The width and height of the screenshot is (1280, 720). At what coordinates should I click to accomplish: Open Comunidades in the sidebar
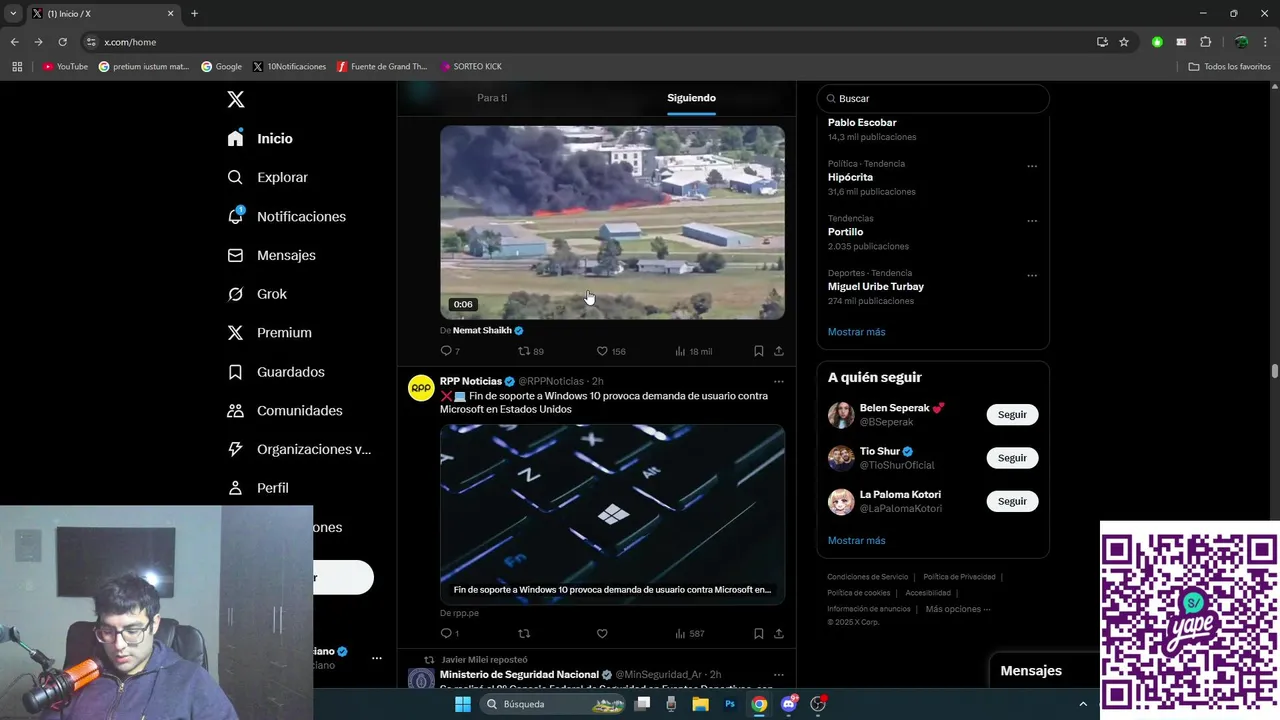pyautogui.click(x=285, y=411)
